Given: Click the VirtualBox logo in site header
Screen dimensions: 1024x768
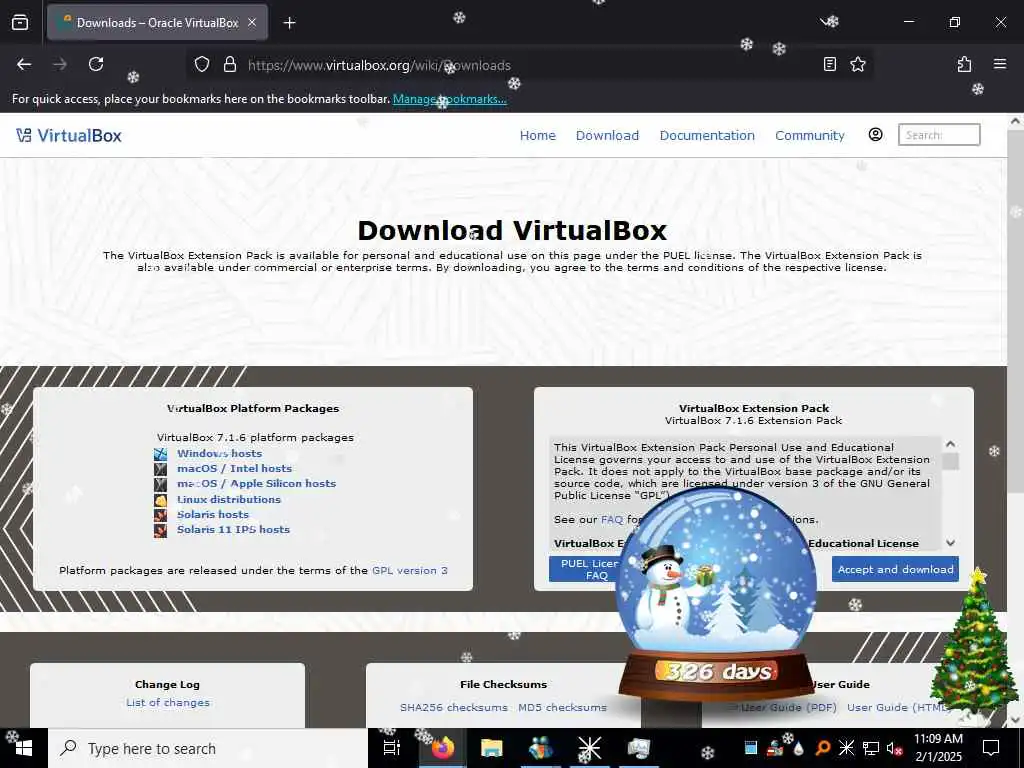Looking at the screenshot, I should pos(69,135).
